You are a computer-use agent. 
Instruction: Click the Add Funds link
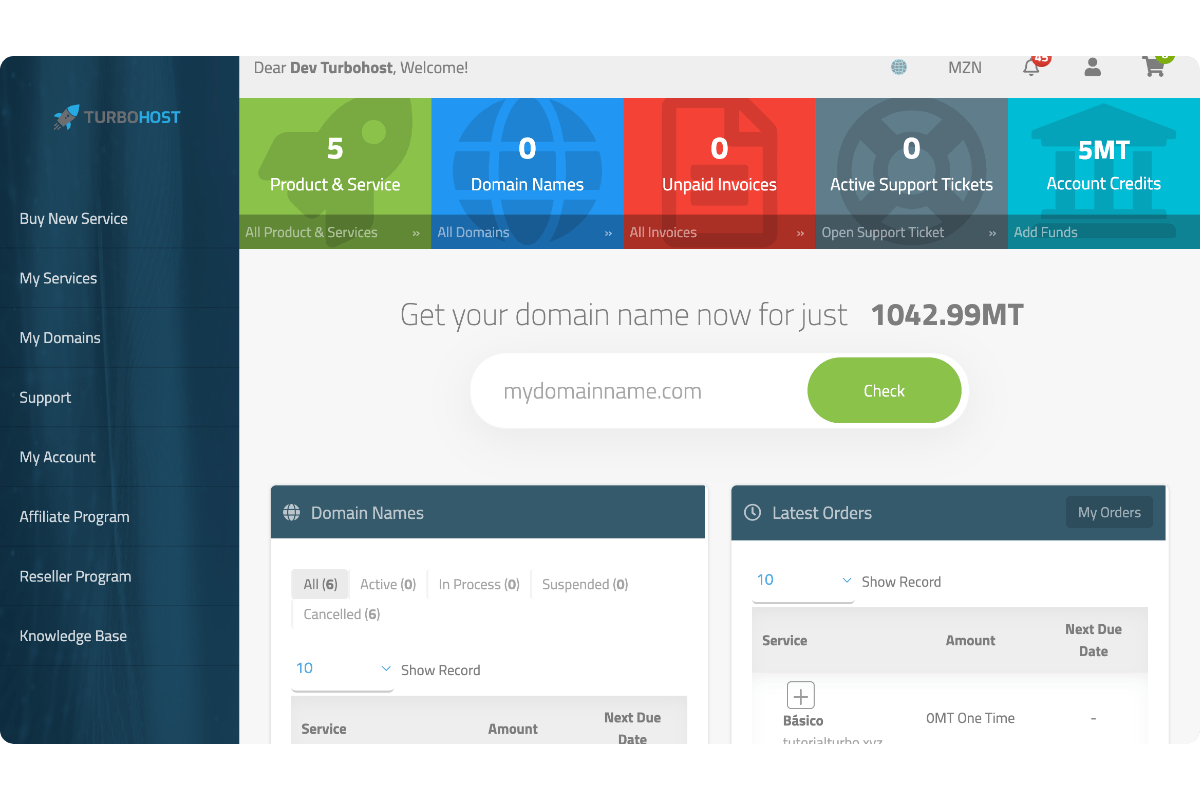(1046, 232)
